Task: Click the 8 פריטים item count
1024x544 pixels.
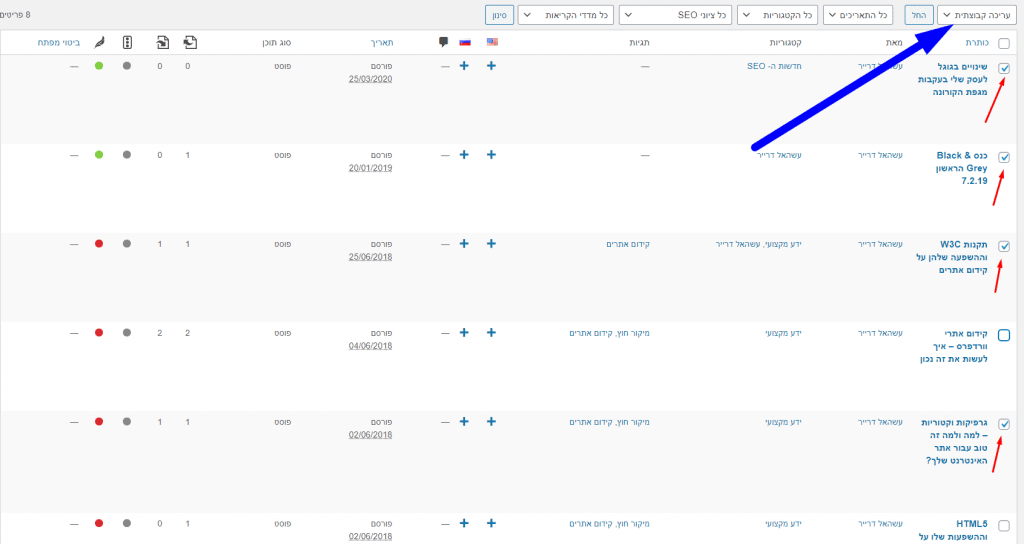Action: coord(15,14)
